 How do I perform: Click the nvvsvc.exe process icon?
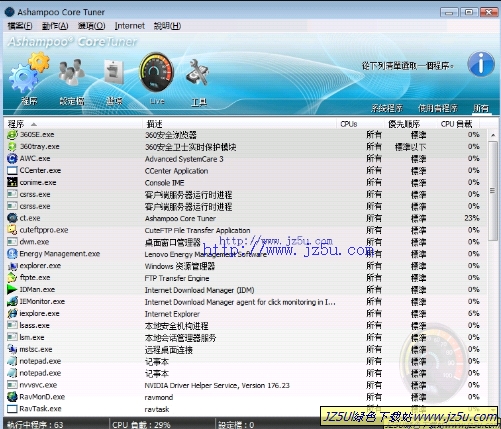[12, 385]
